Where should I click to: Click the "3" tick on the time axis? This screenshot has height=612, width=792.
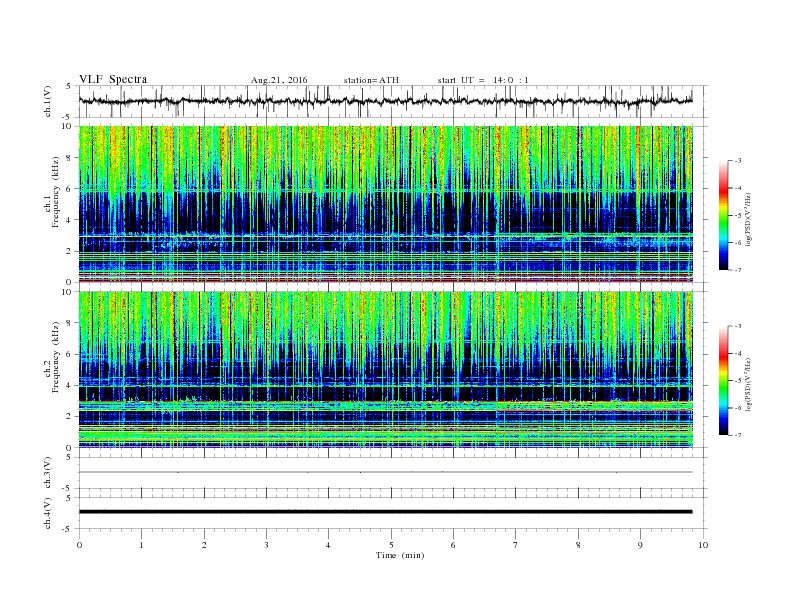pos(266,545)
